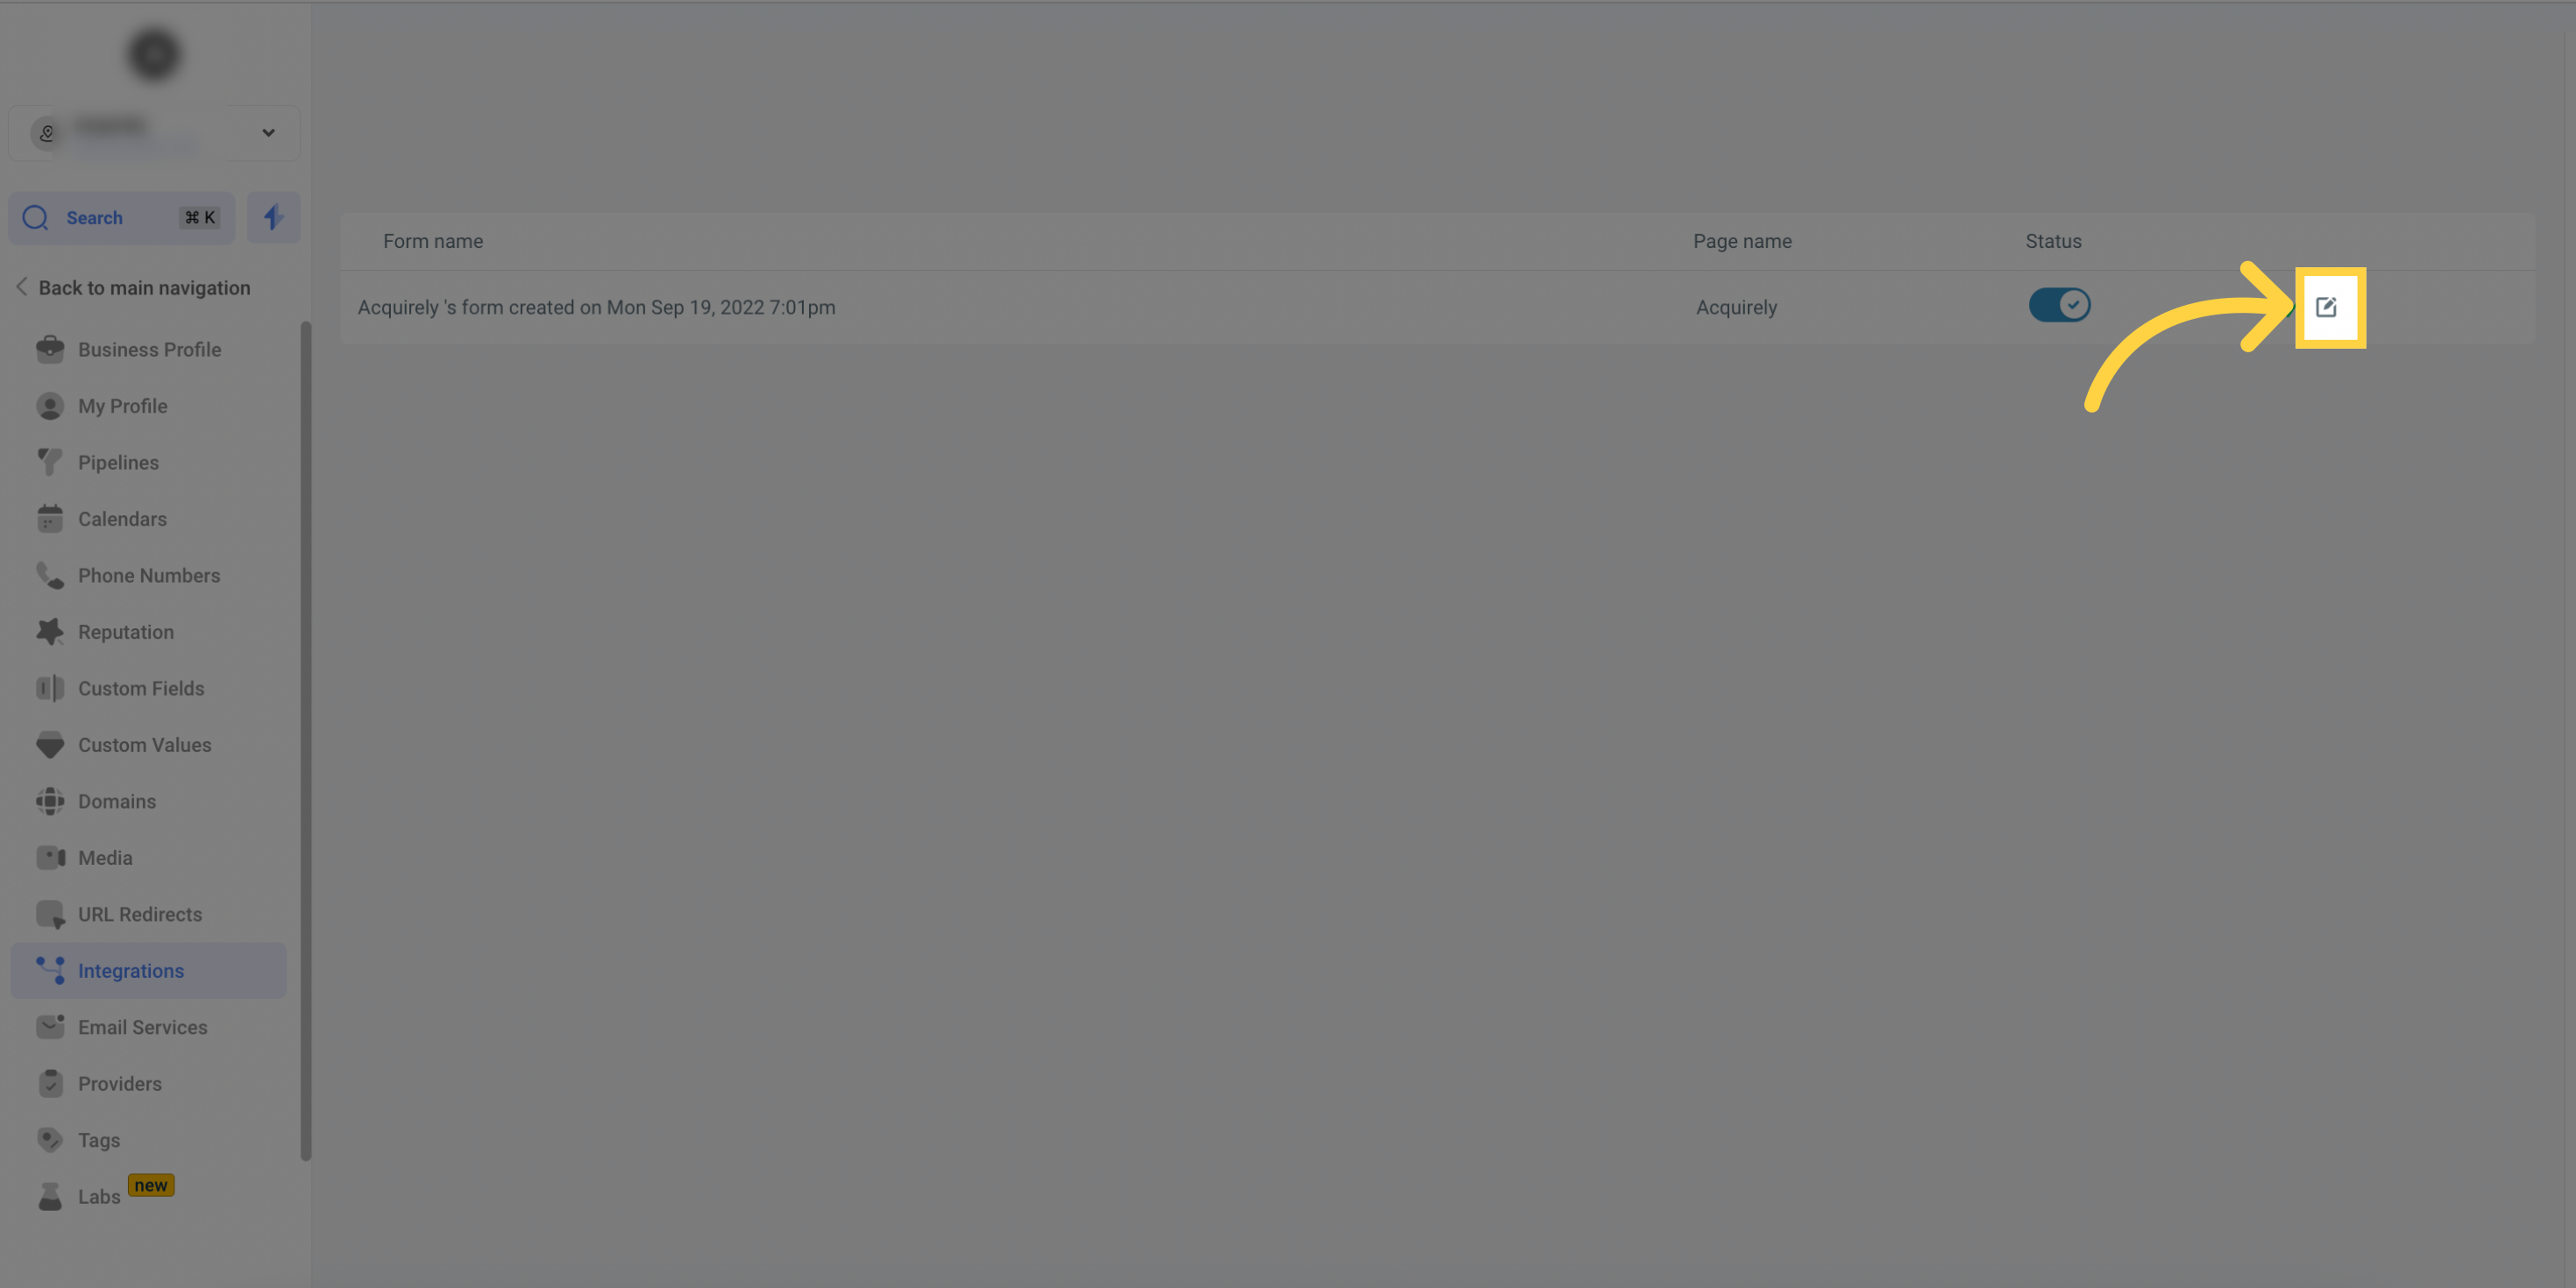This screenshot has width=2576, height=1288.
Task: Toggle status for Acquirely's form
Action: click(2059, 304)
